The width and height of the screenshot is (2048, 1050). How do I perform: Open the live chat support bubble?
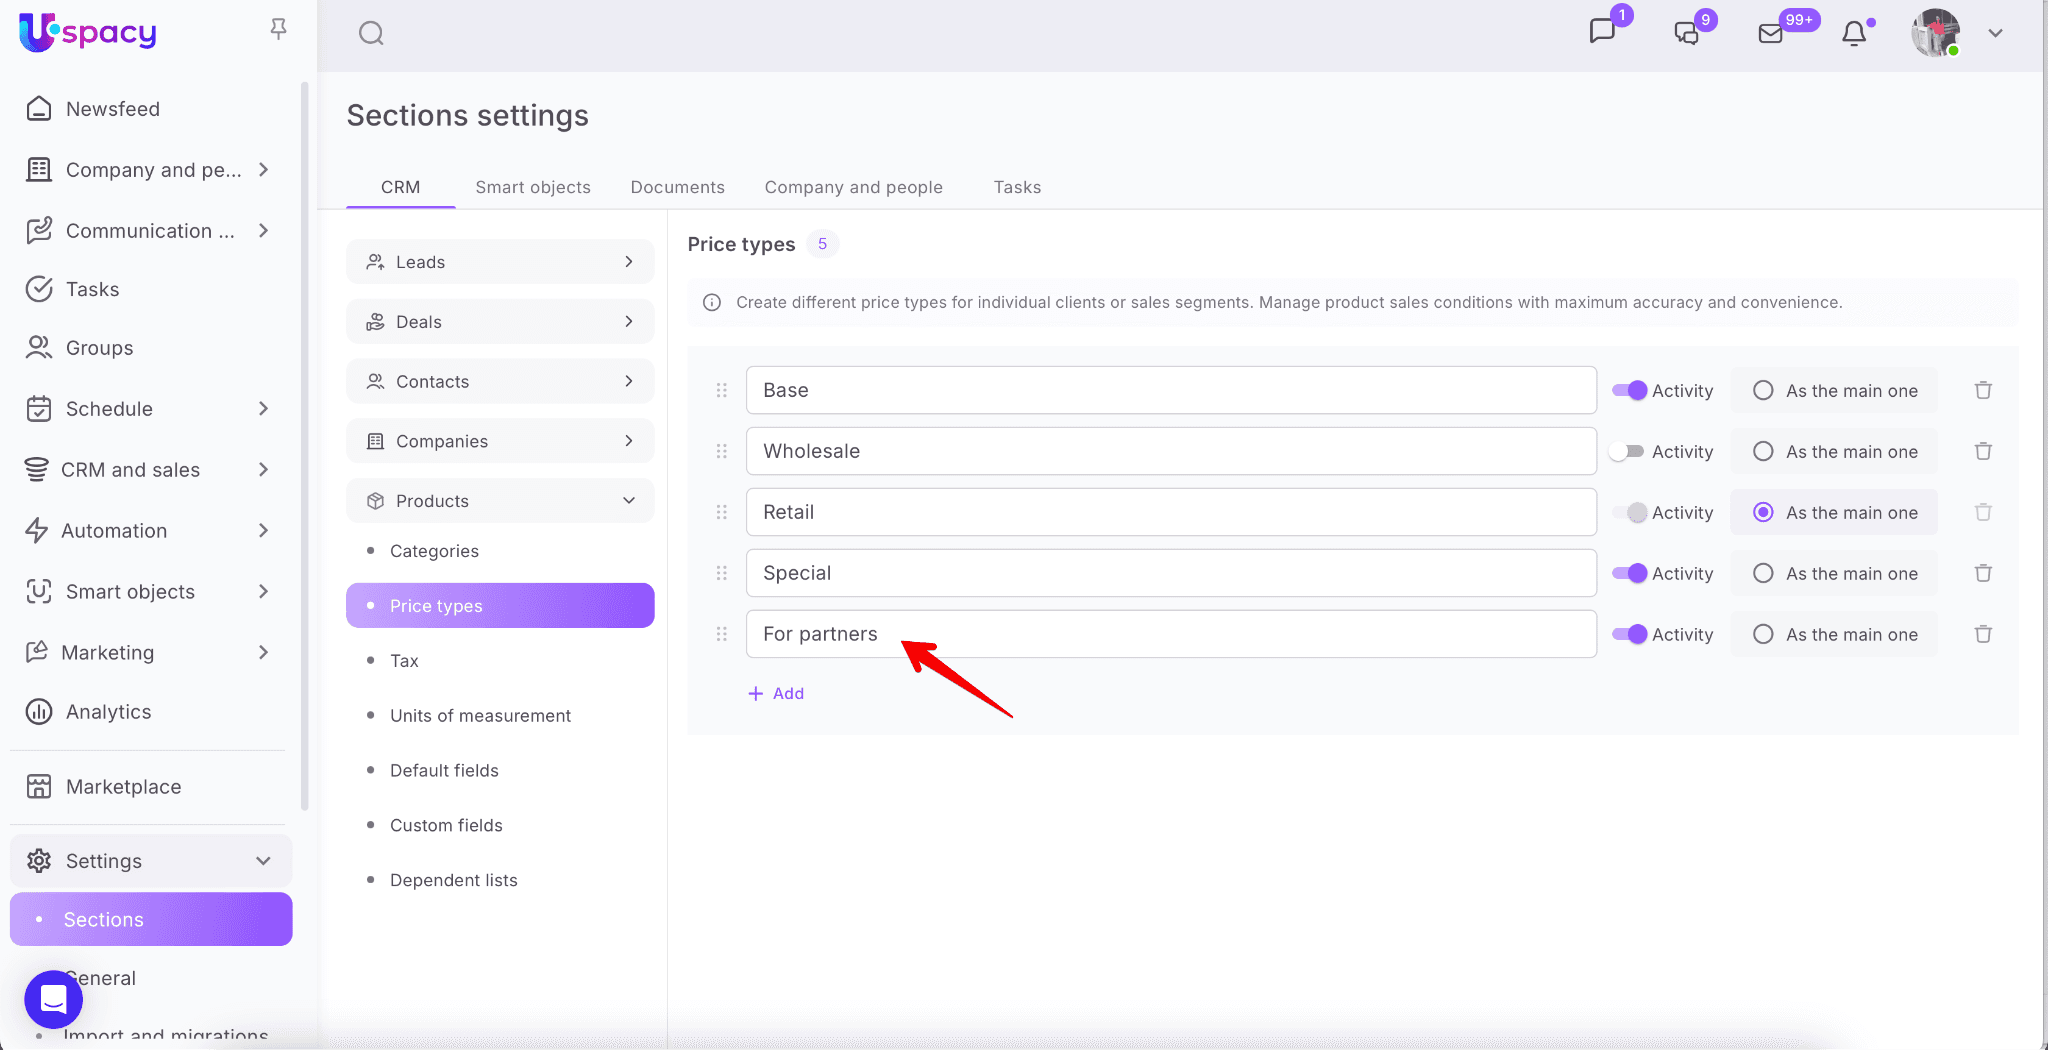[x=53, y=999]
